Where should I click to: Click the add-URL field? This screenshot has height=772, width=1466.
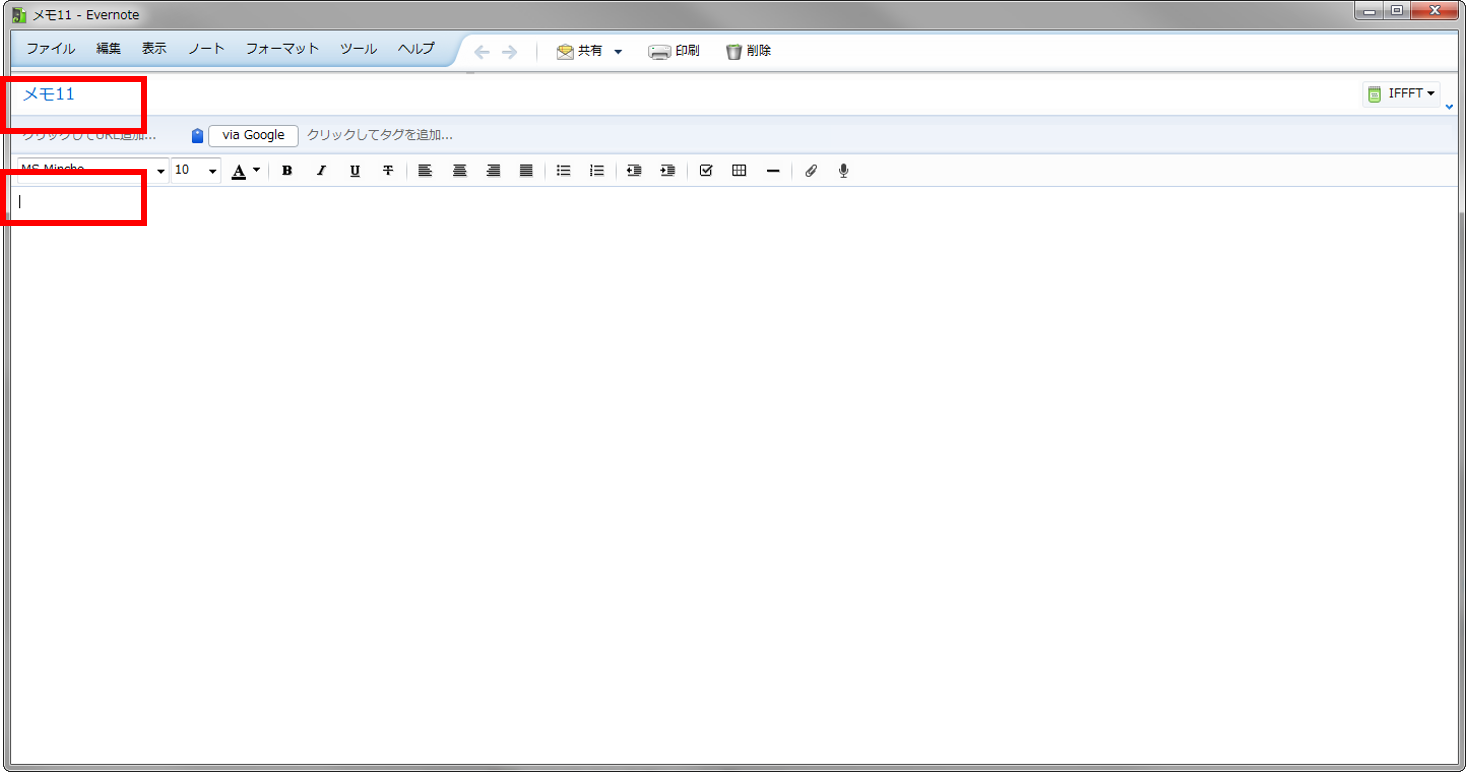pos(89,135)
